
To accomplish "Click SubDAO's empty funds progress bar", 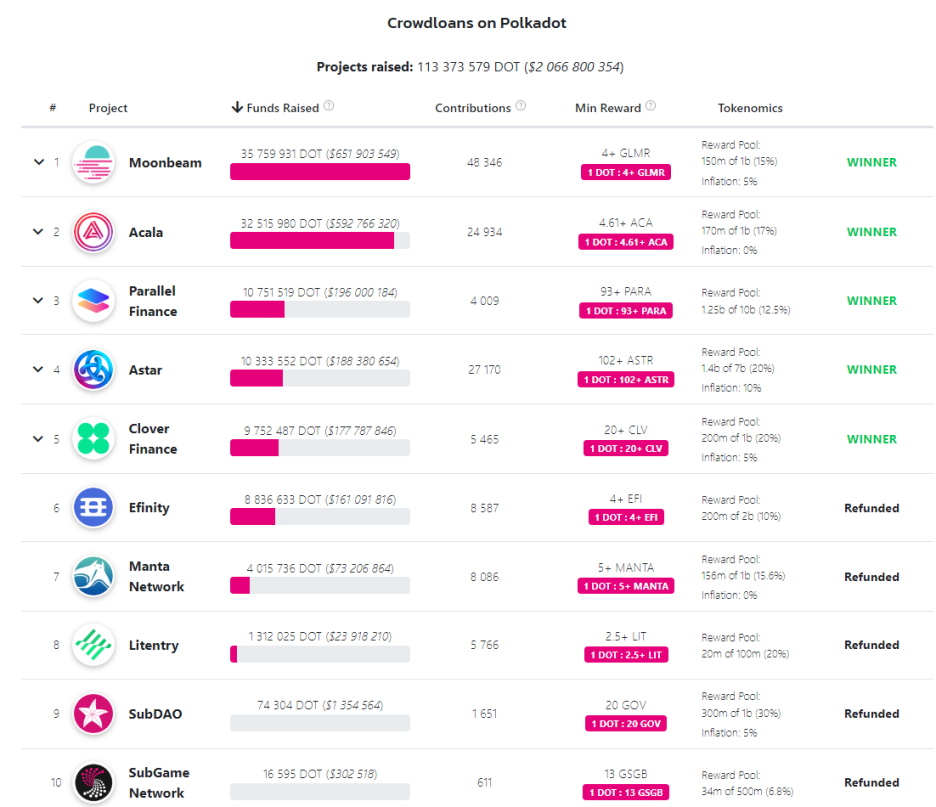I will click(320, 723).
